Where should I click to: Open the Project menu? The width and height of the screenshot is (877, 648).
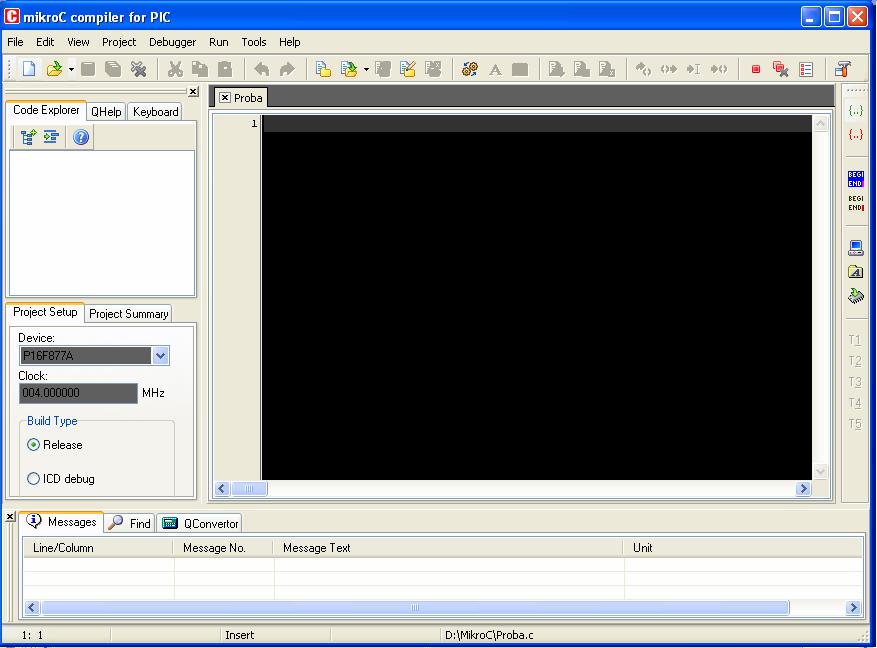click(119, 42)
